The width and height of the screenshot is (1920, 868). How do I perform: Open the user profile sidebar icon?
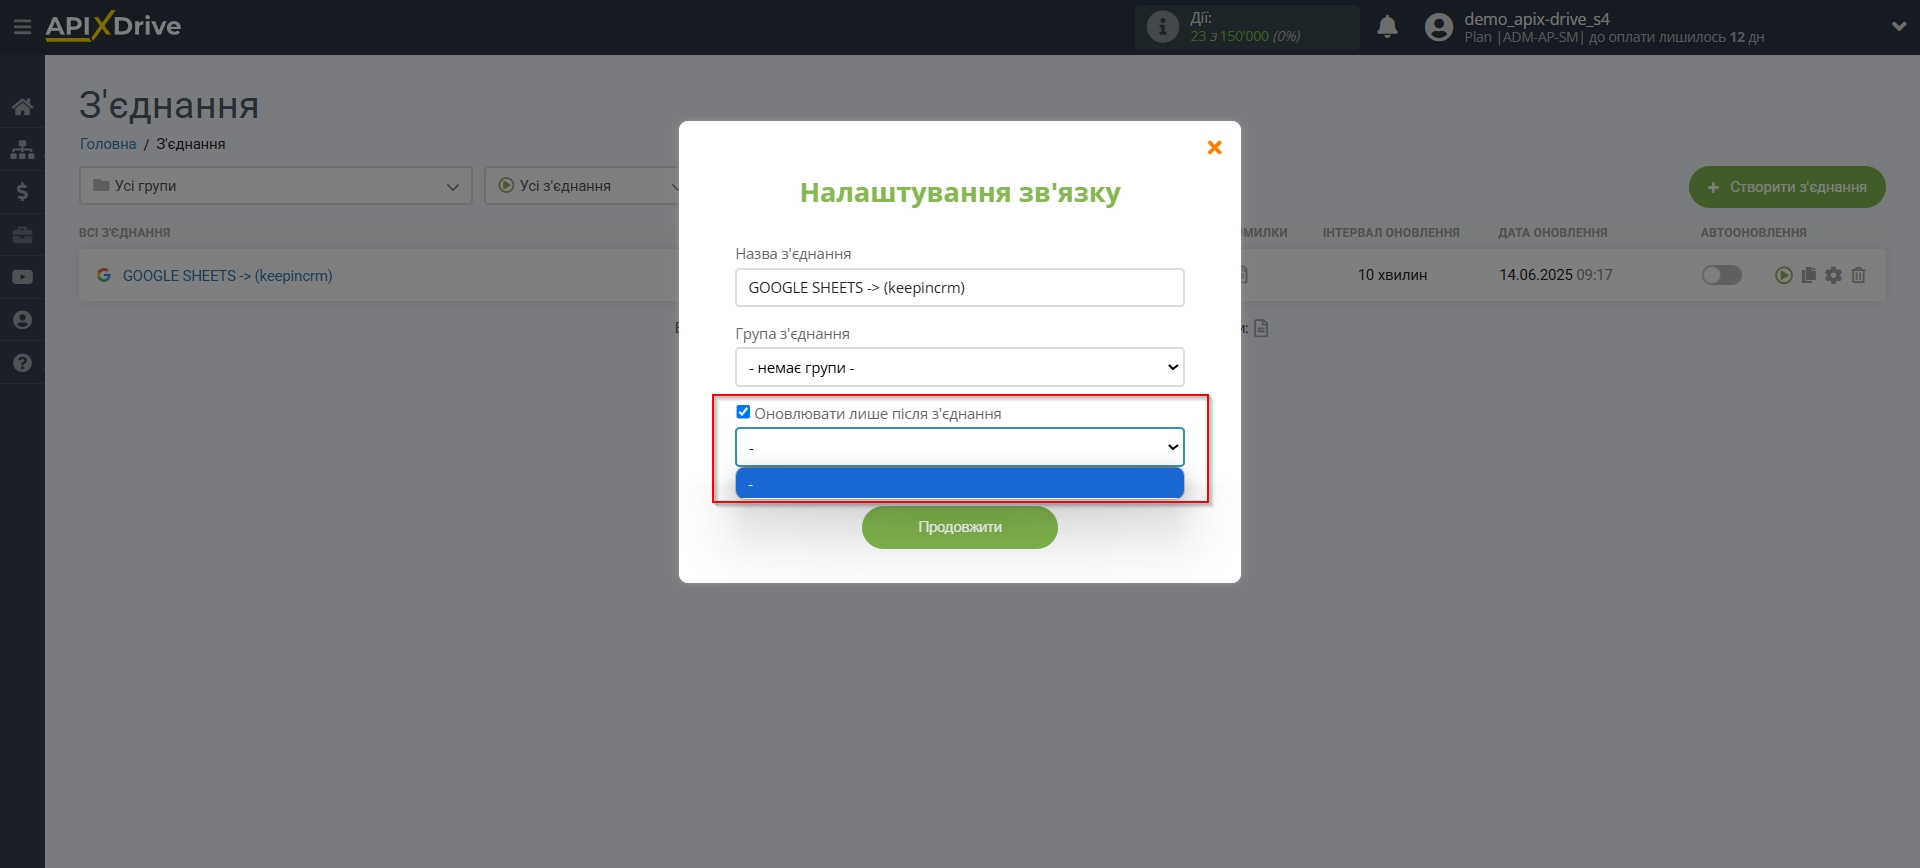pos(22,320)
